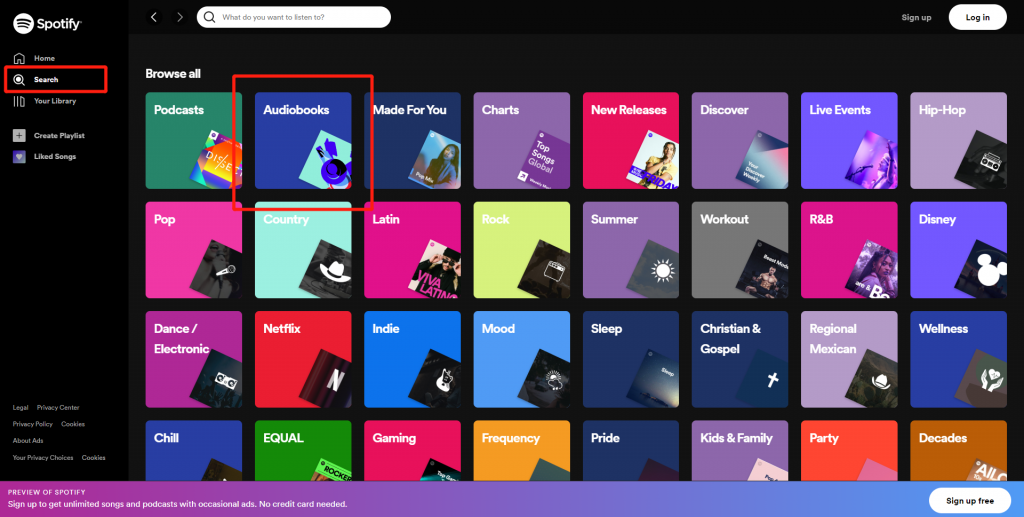
Task: Open the Workout category tile
Action: coord(740,250)
